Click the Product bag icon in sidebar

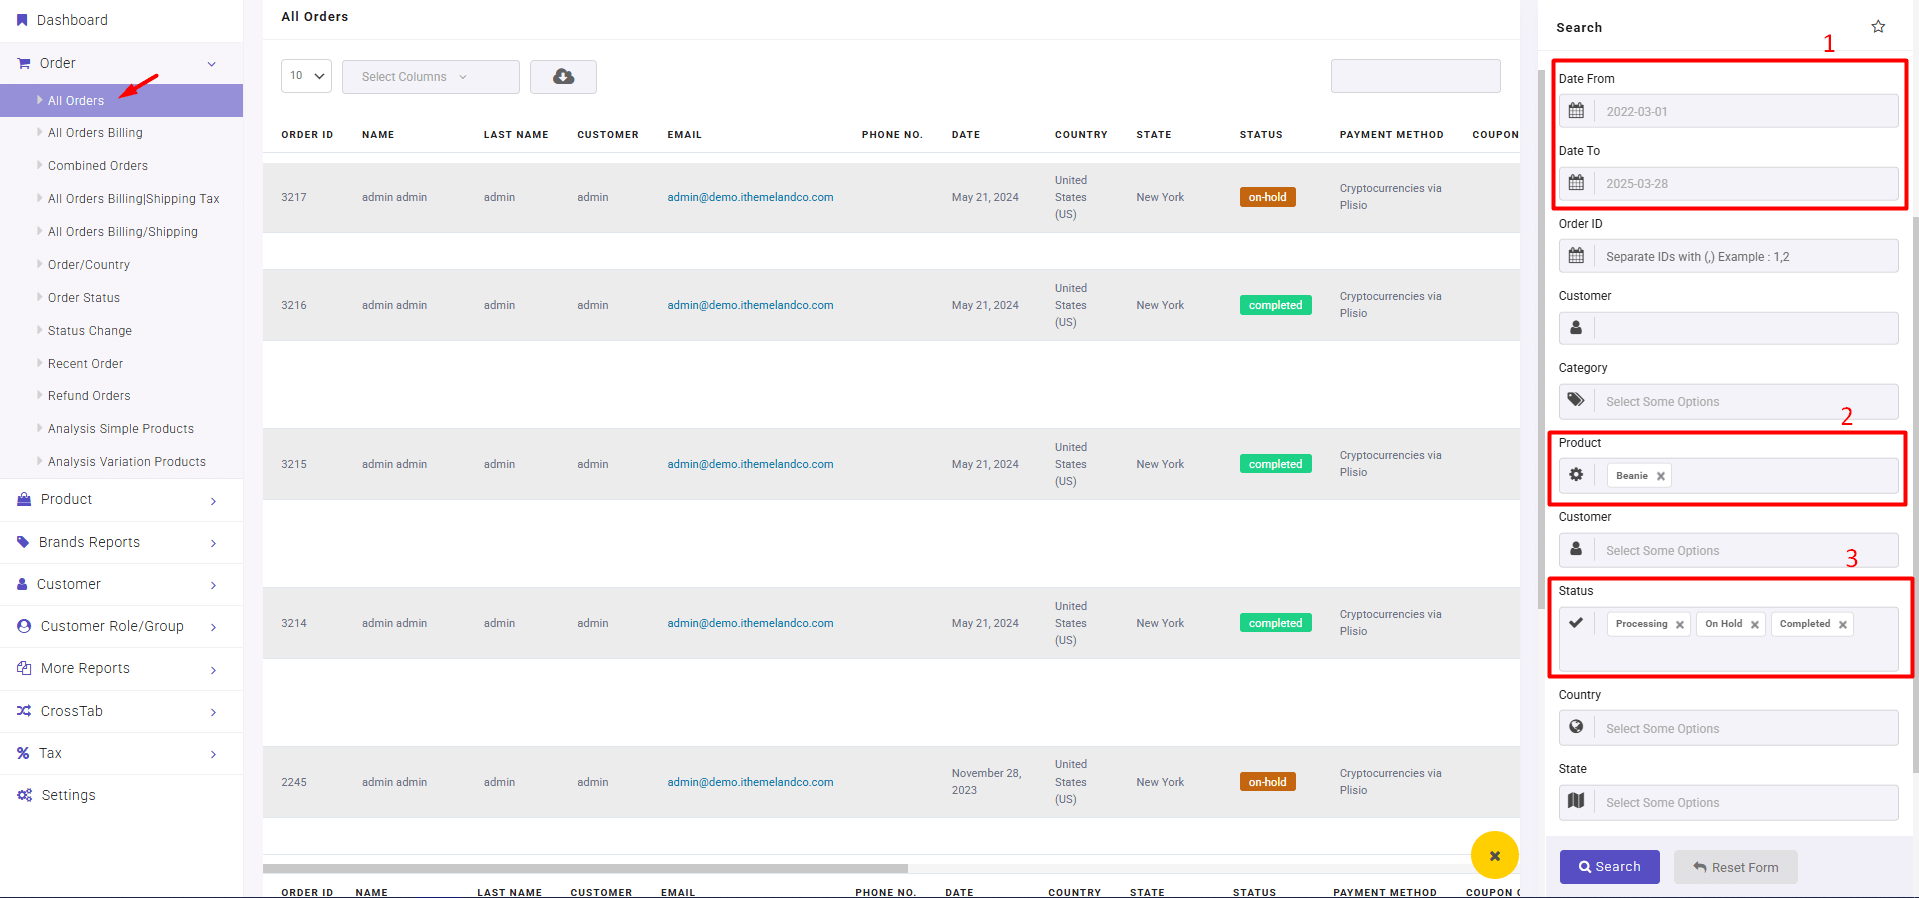click(24, 499)
